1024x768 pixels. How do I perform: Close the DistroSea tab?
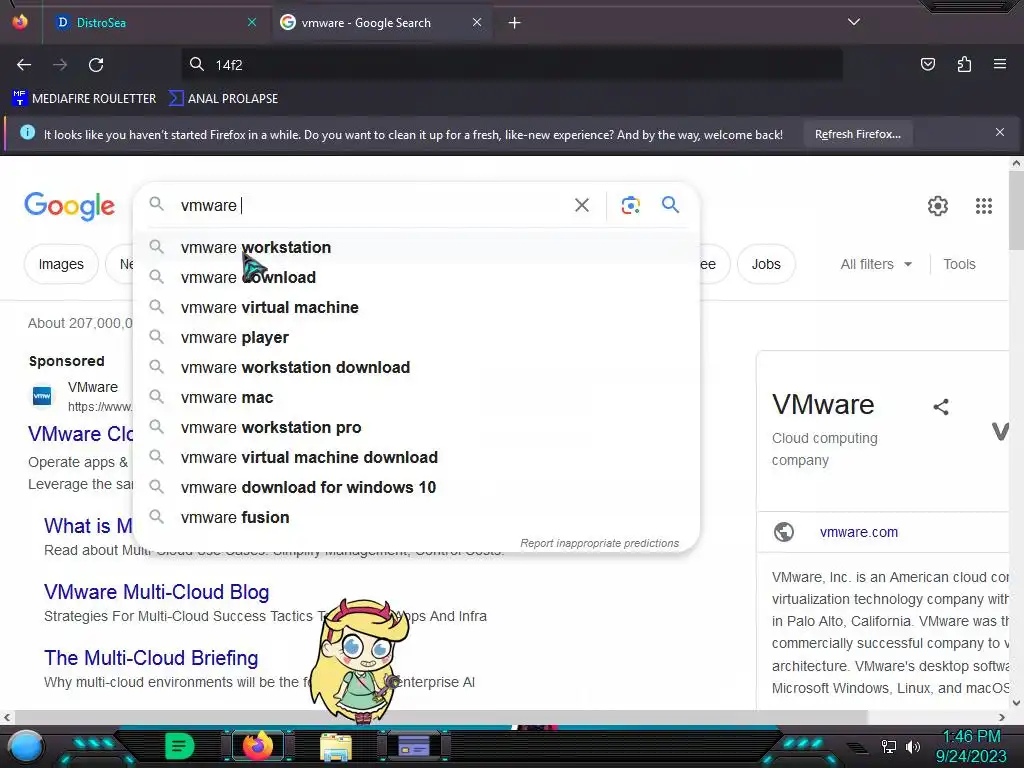point(252,22)
